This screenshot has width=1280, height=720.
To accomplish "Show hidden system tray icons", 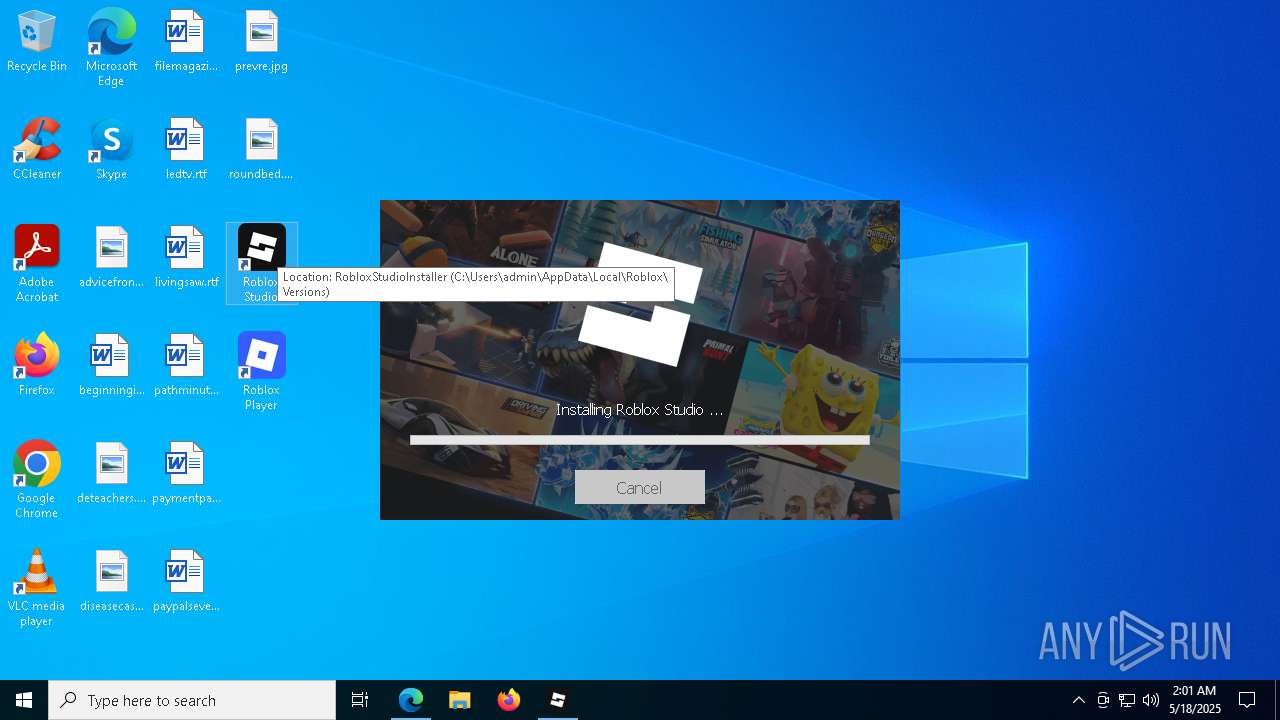I will (x=1078, y=700).
